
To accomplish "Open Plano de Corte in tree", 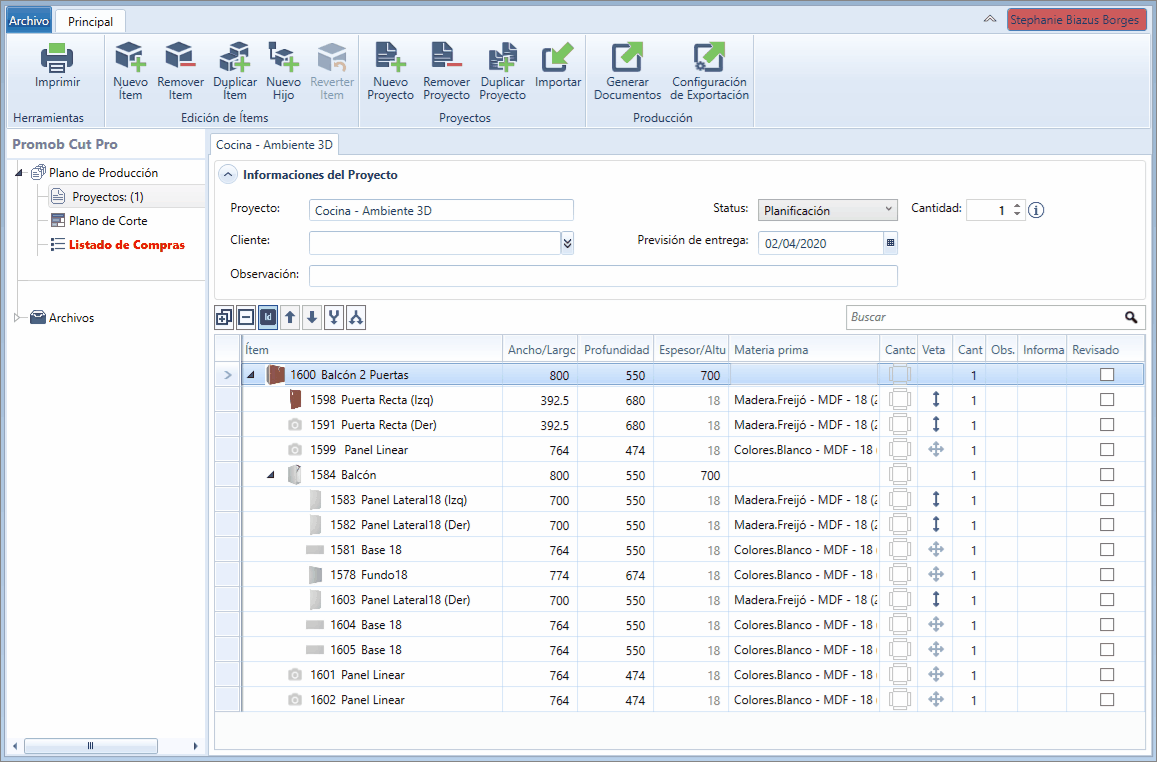I will click(108, 221).
